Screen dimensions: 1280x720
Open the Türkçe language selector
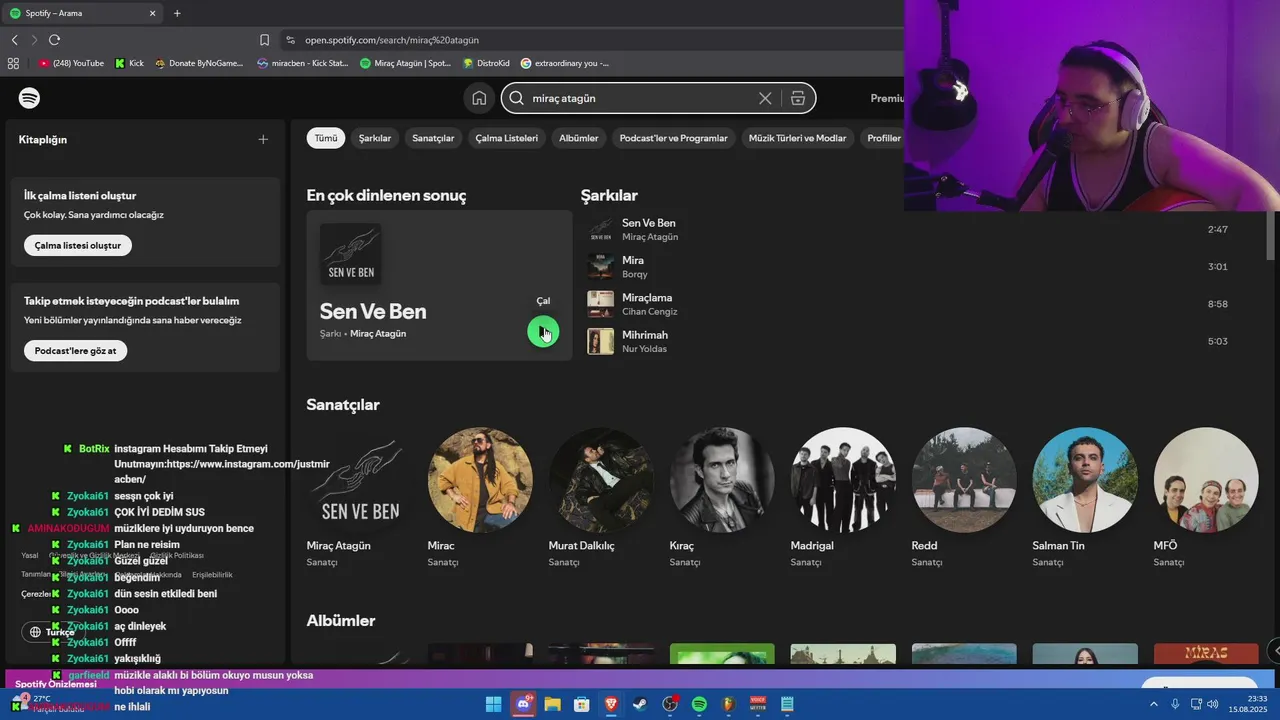(x=52, y=632)
